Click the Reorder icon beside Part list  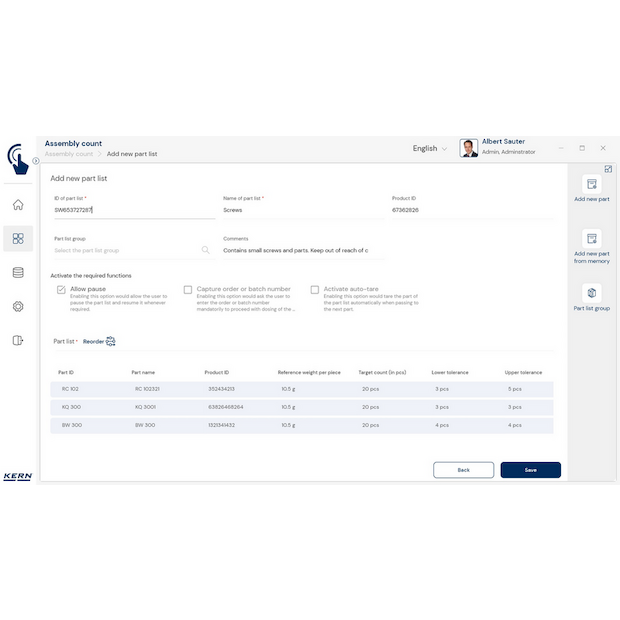(111, 341)
